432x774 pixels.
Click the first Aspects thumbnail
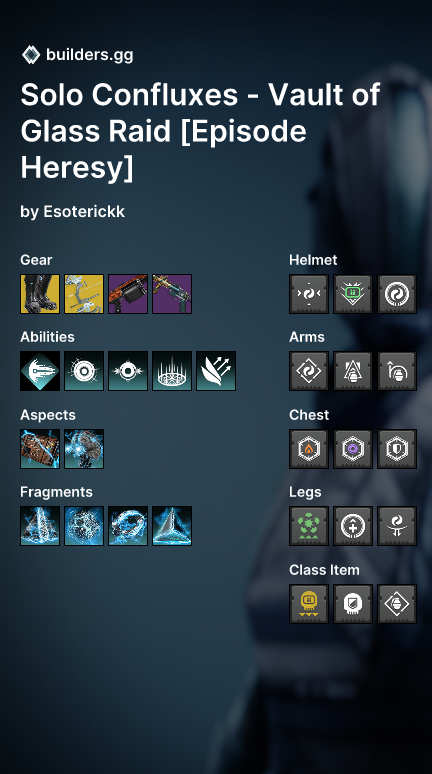pyautogui.click(x=40, y=449)
